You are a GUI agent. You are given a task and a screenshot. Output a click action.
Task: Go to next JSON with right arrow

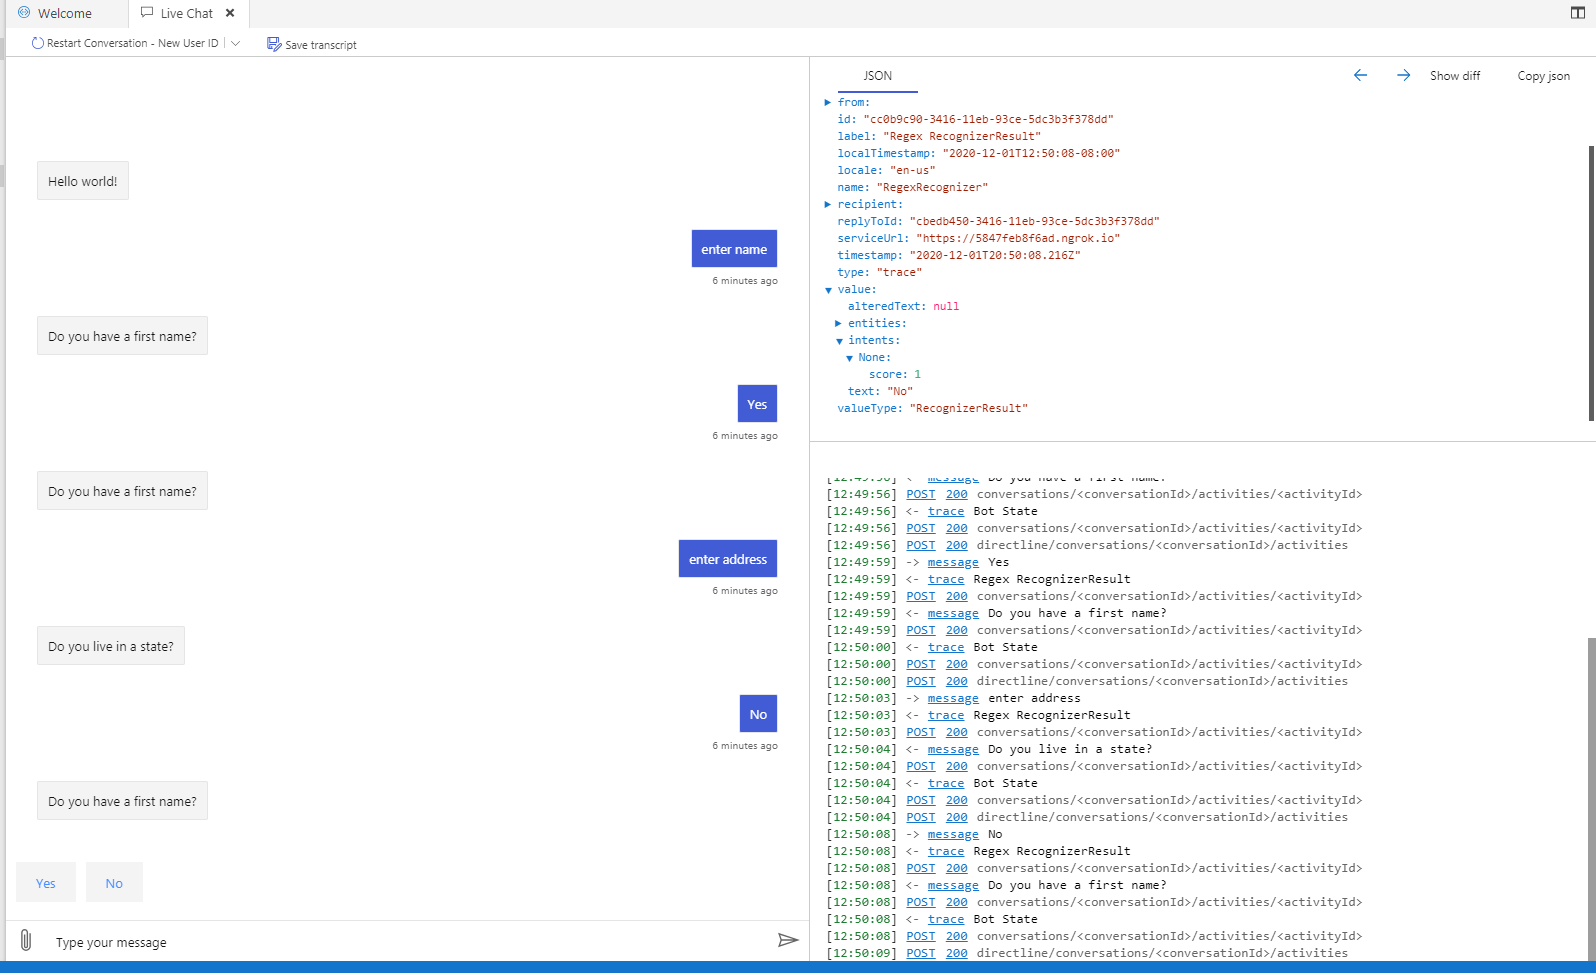tap(1403, 75)
